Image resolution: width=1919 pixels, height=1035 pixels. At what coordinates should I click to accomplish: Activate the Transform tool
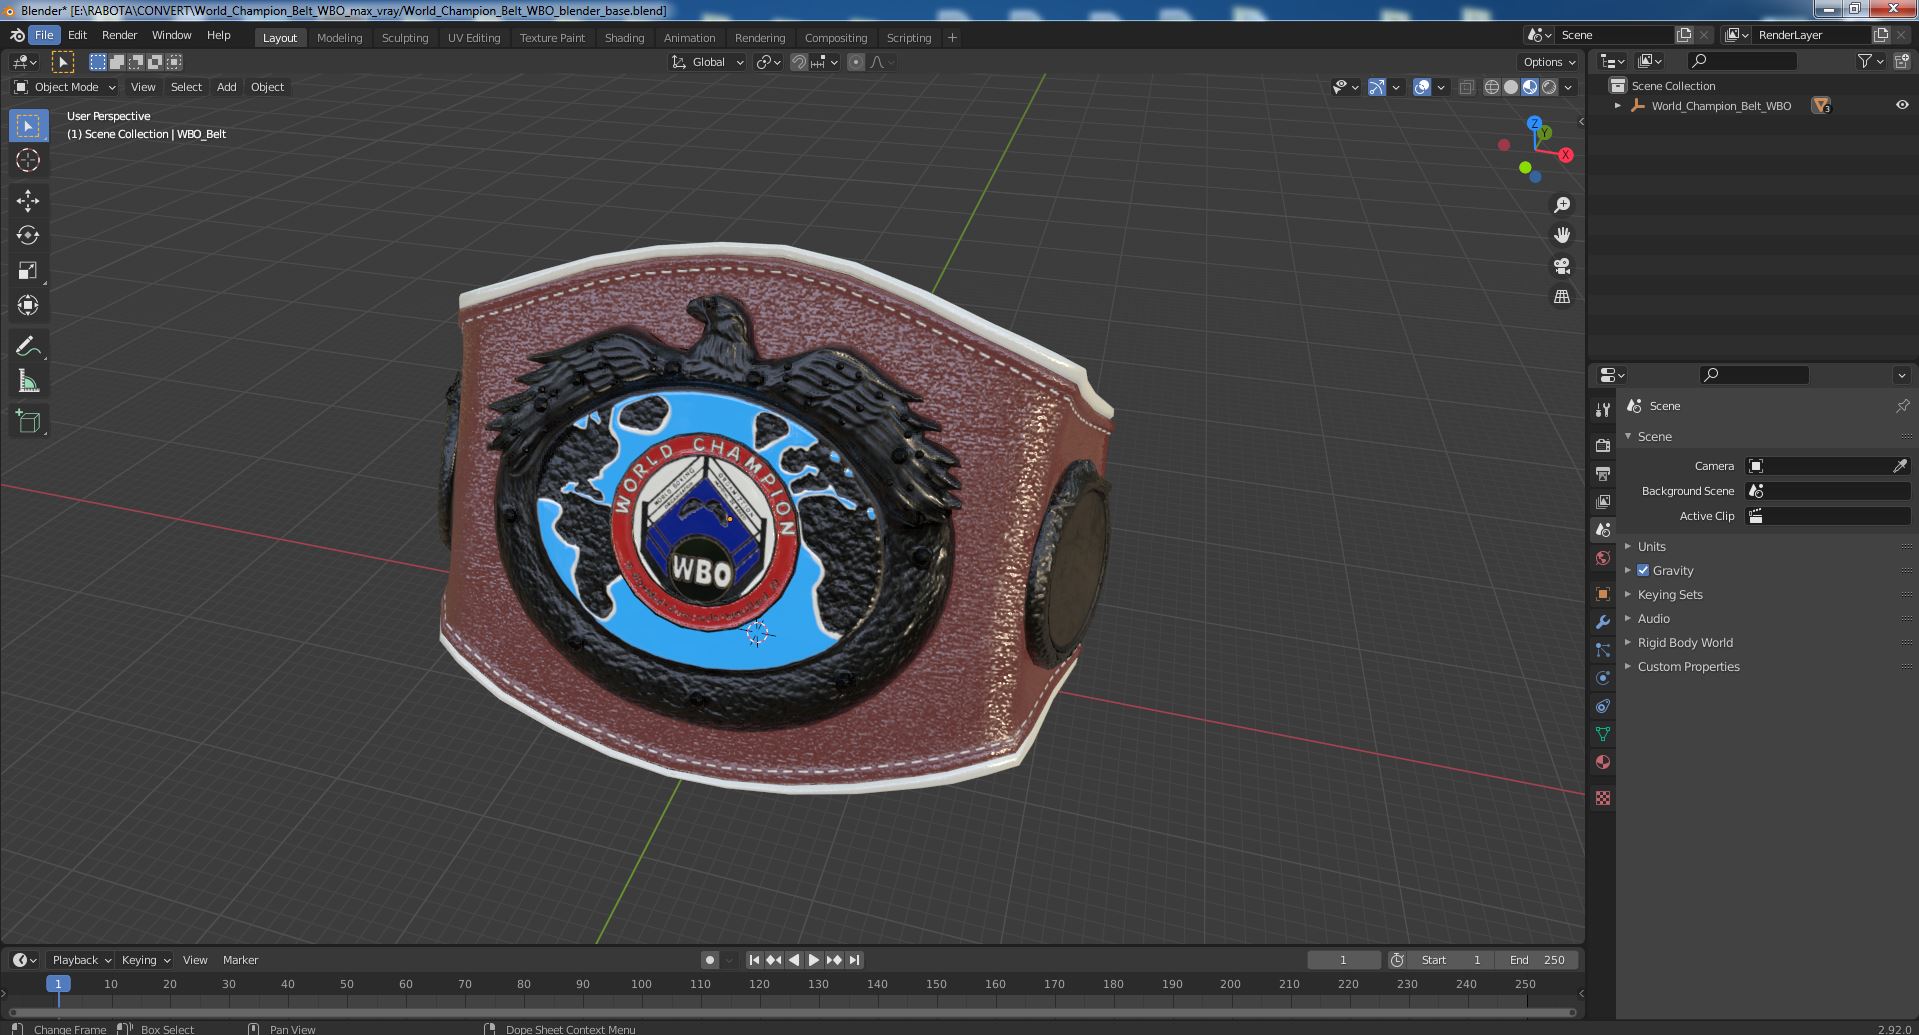coord(28,305)
